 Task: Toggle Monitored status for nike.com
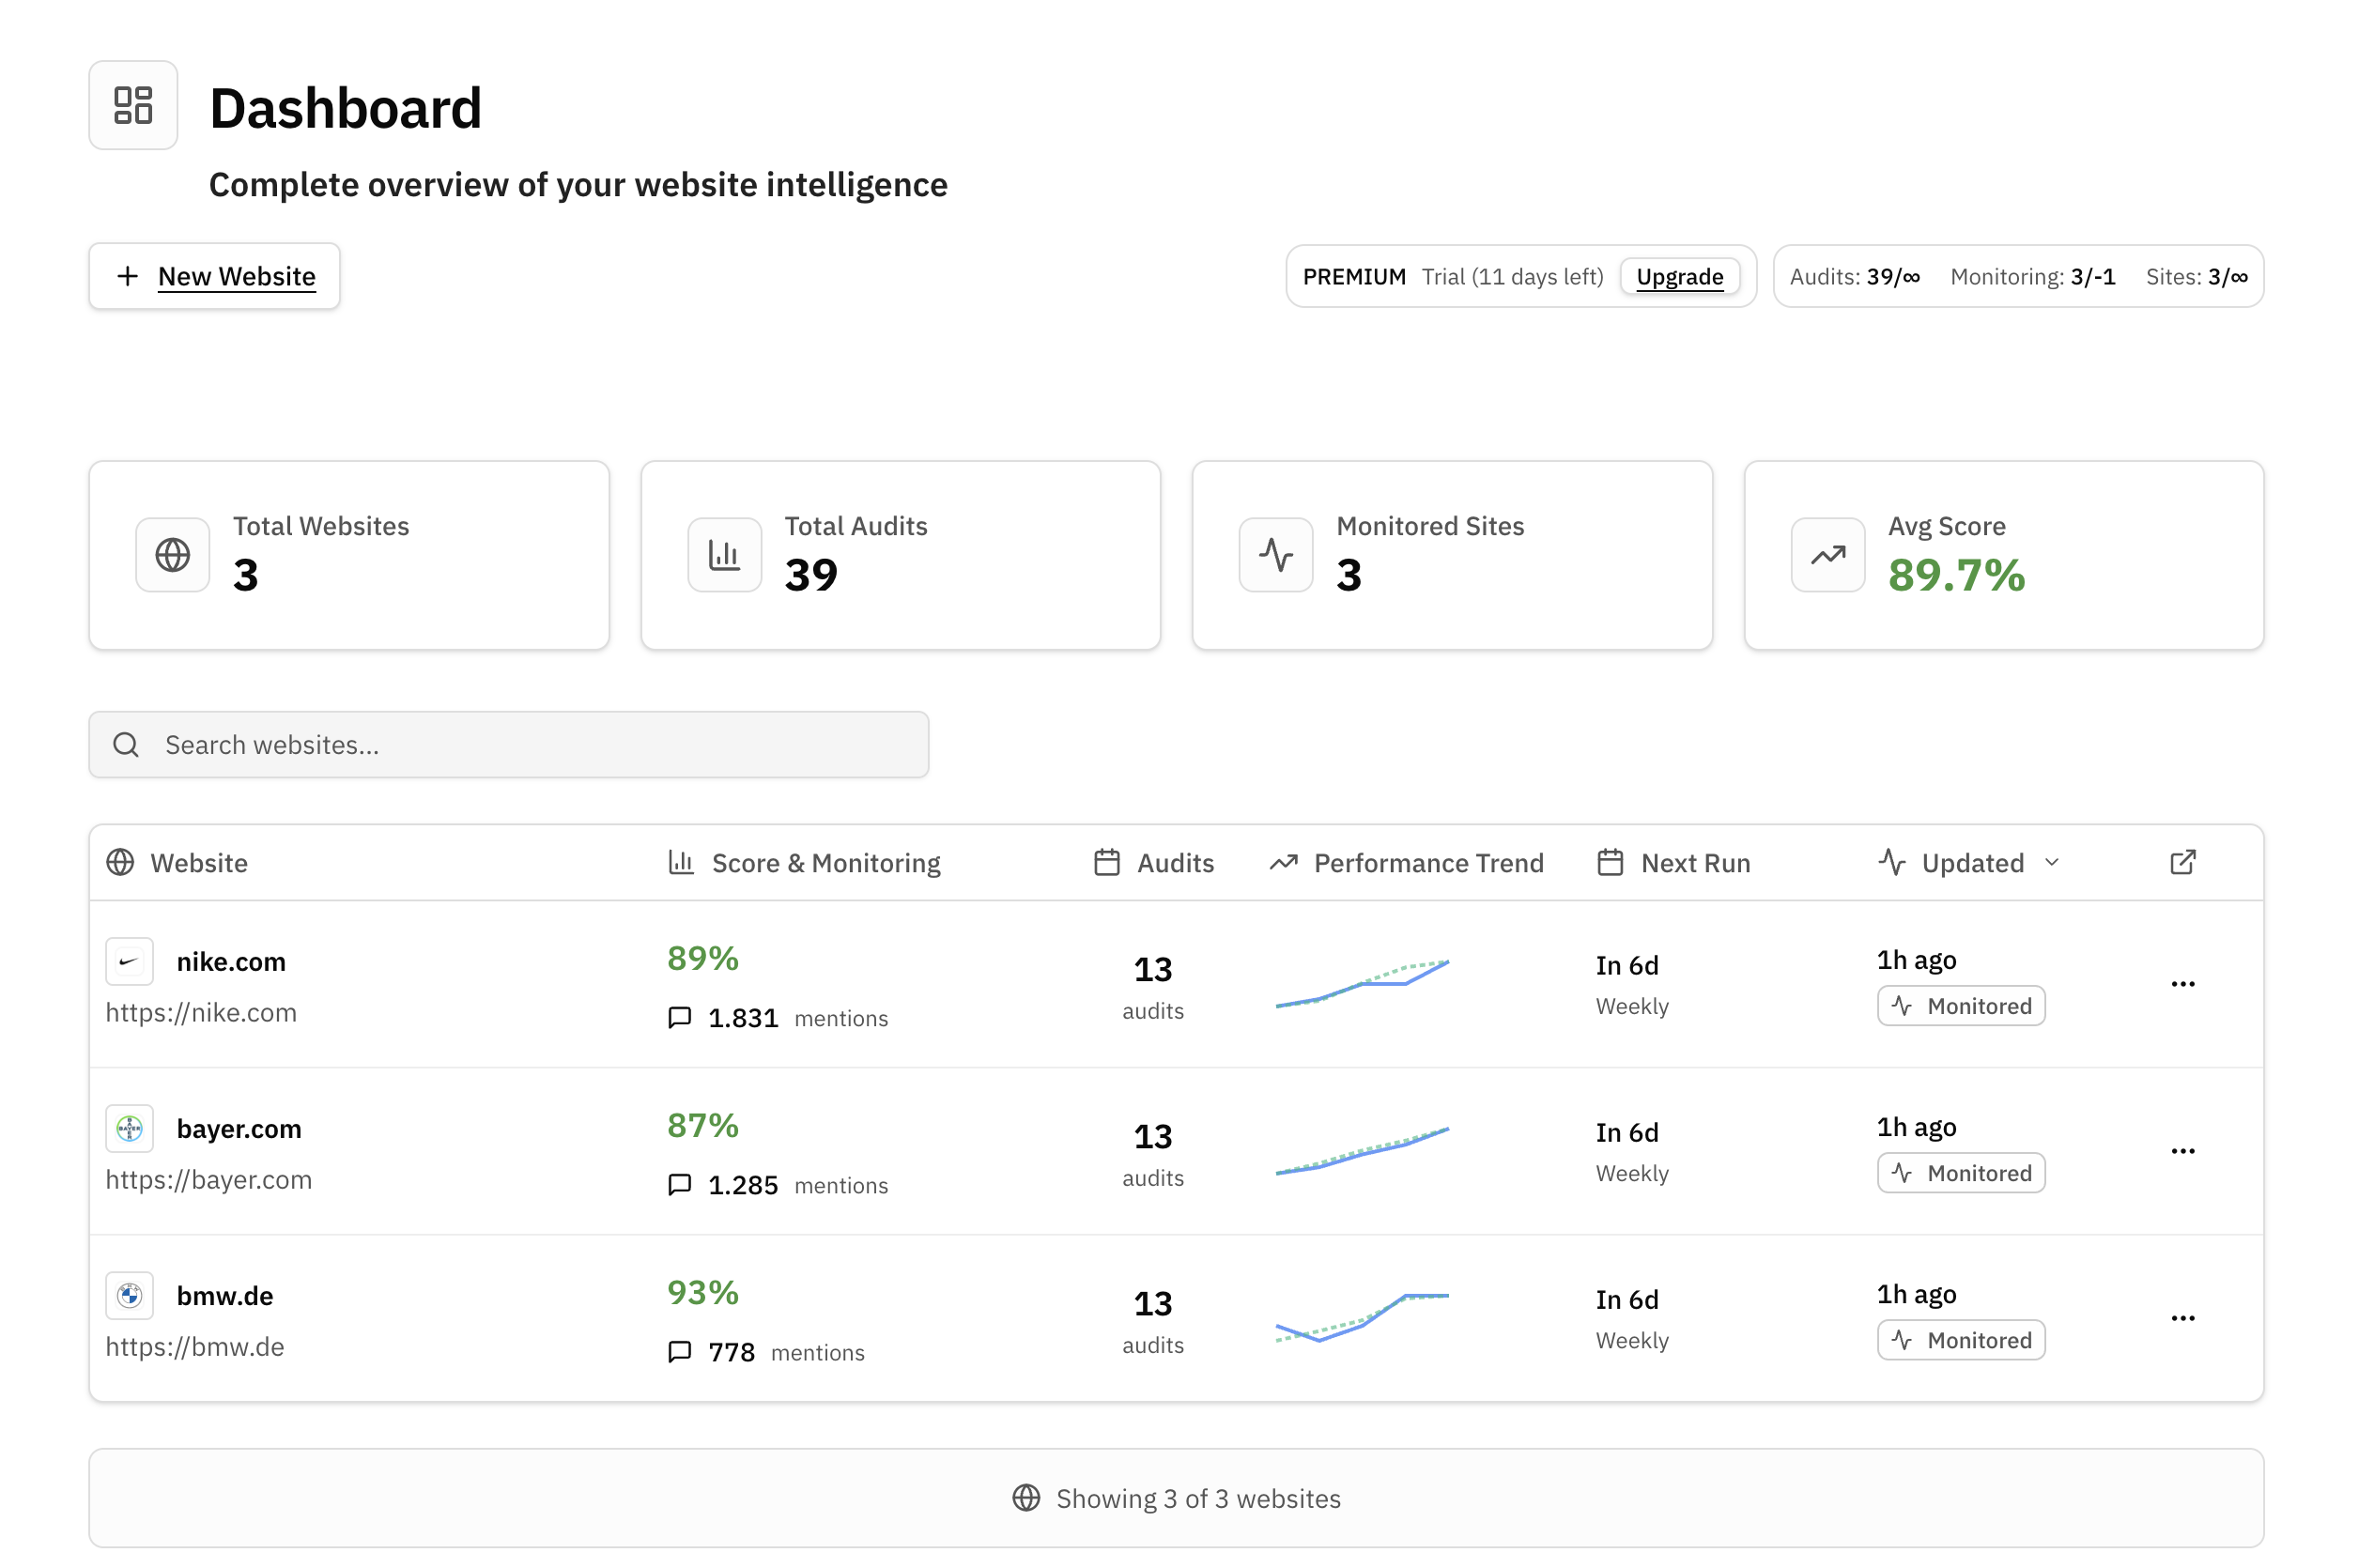point(1960,1006)
